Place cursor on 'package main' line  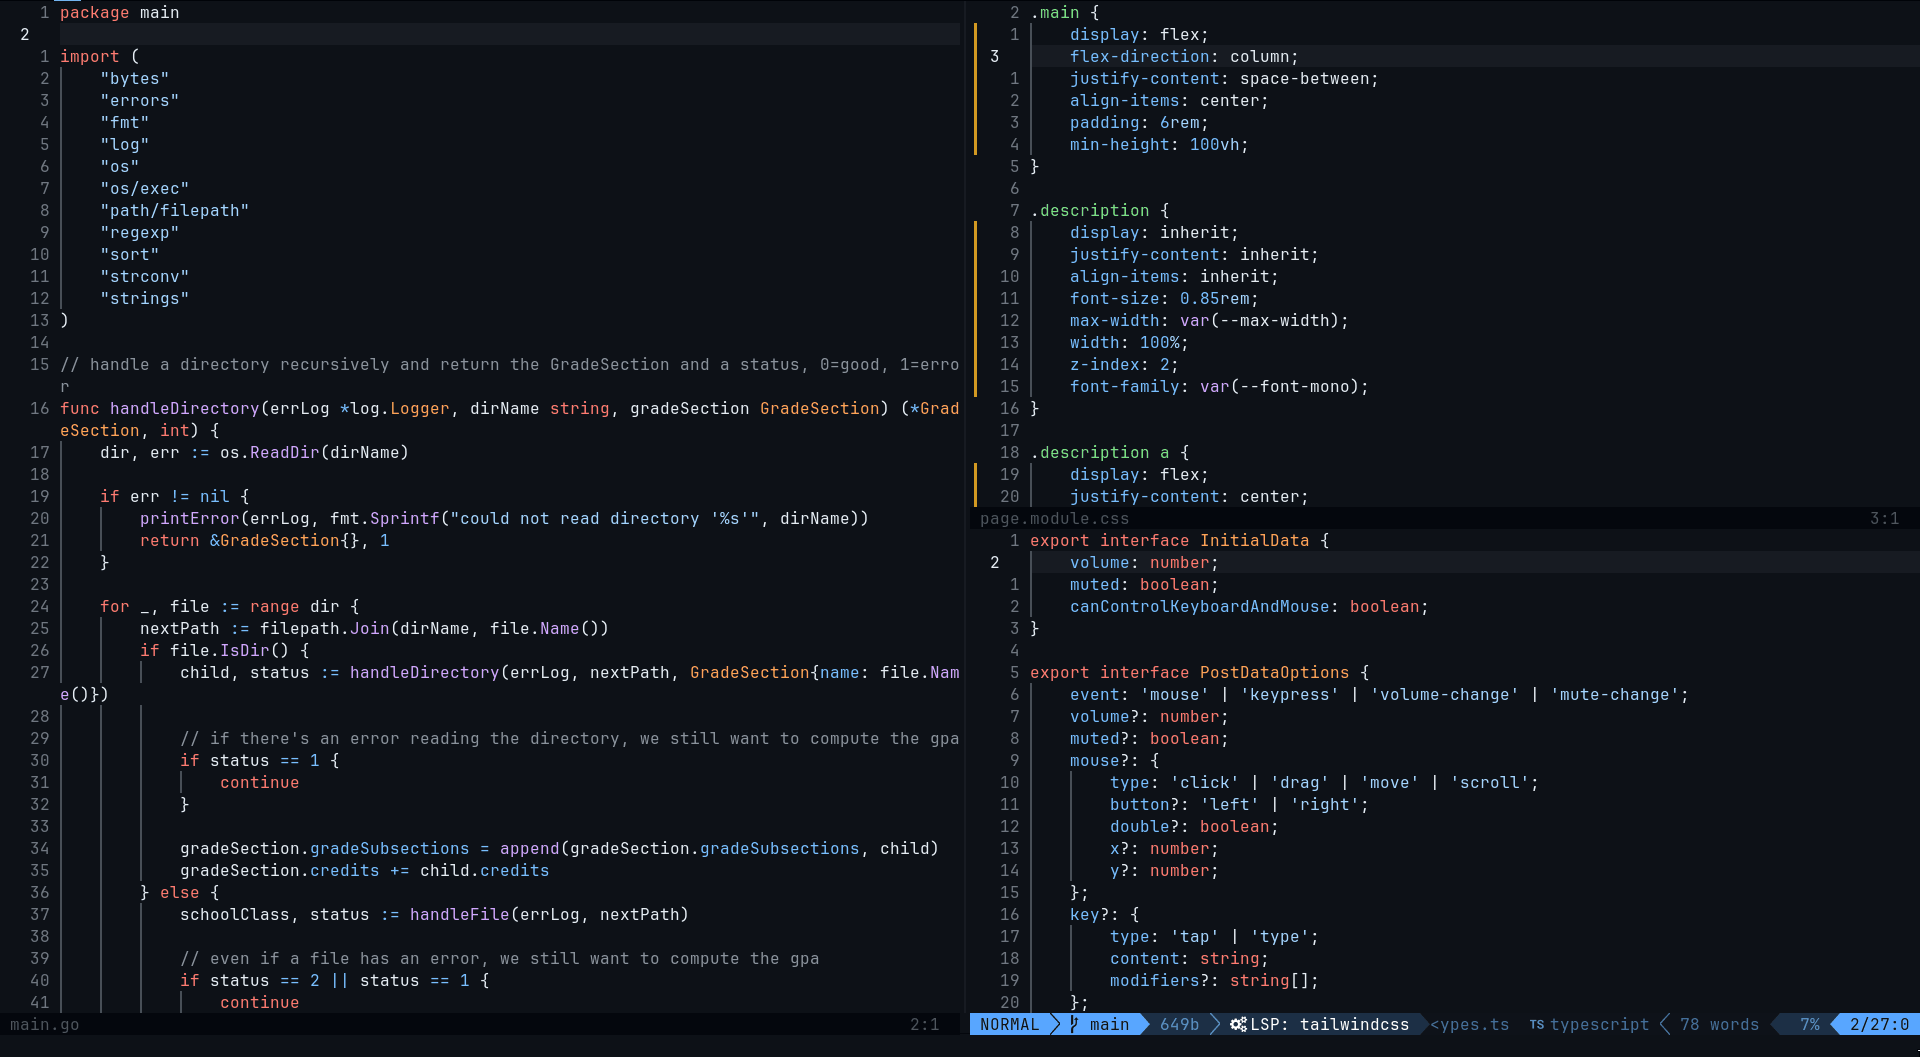[x=119, y=12]
